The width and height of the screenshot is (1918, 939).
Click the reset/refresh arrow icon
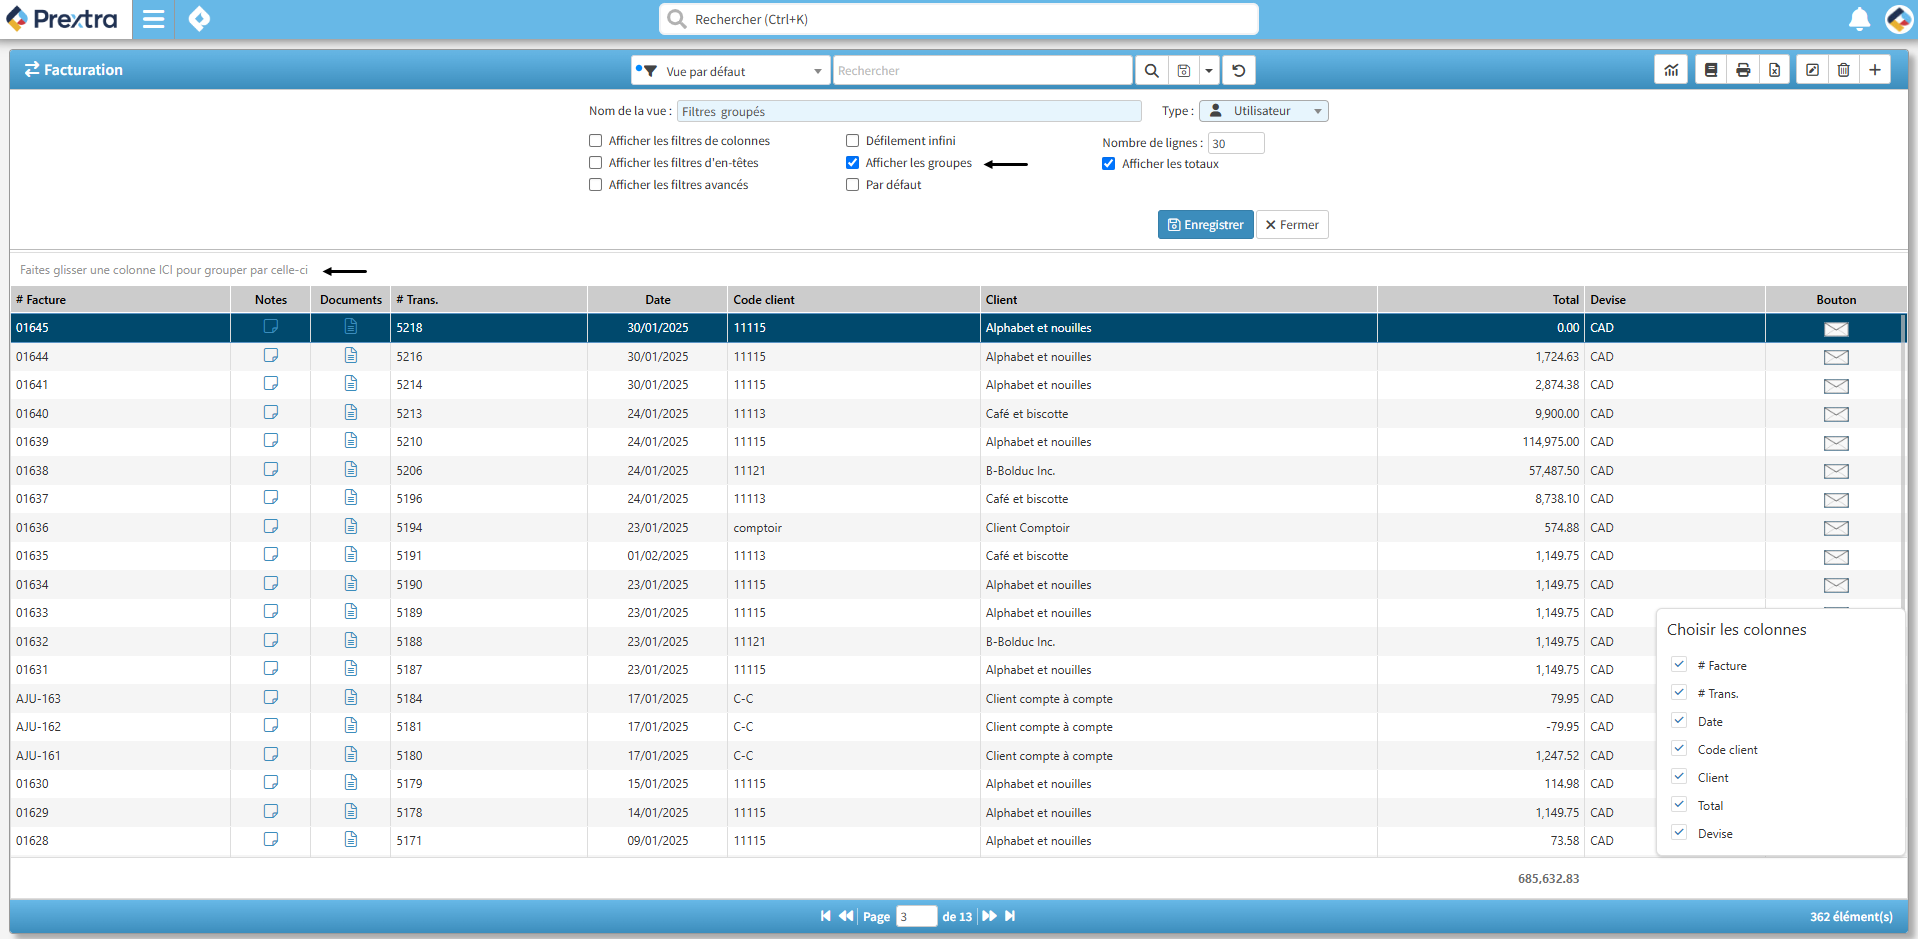1239,71
